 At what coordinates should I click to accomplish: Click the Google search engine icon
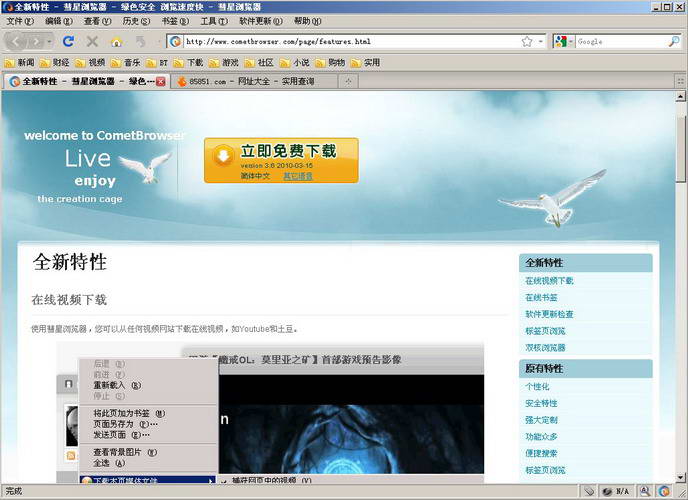point(560,42)
